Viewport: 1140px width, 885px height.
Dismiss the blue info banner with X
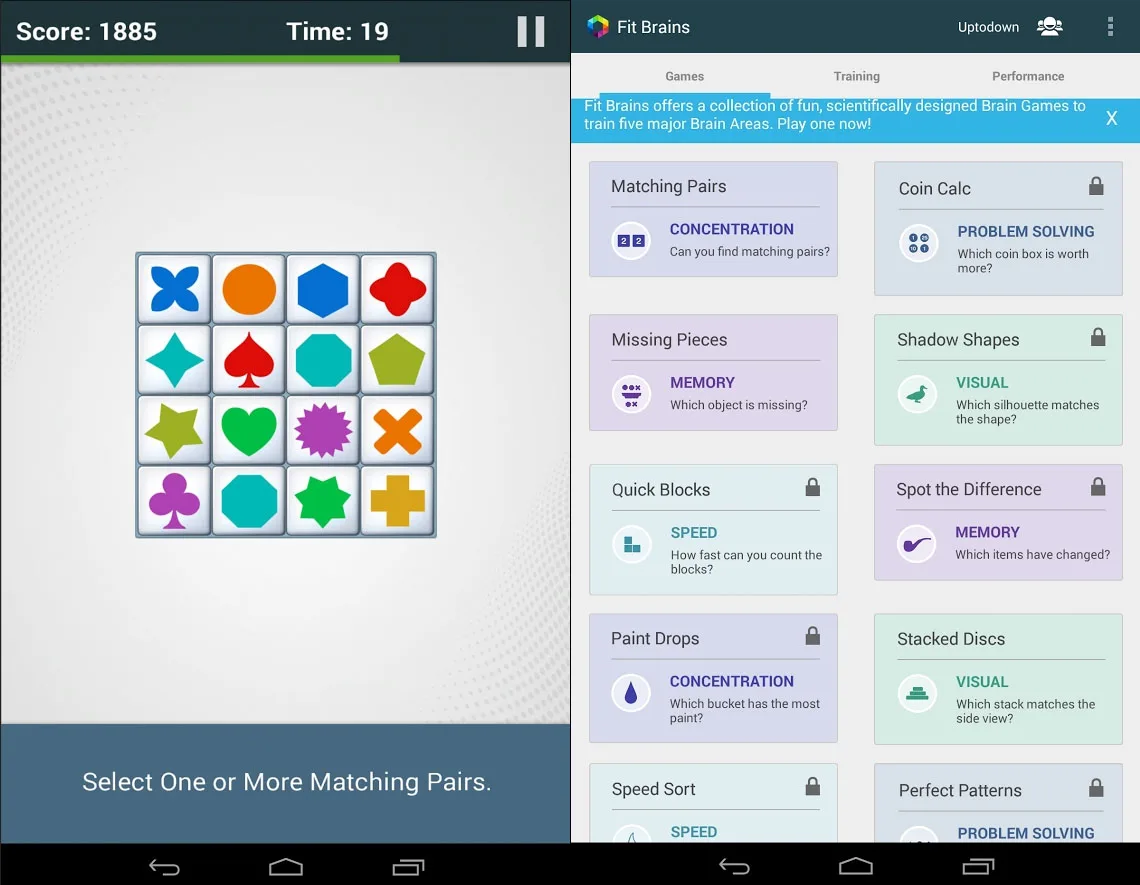[x=1112, y=118]
